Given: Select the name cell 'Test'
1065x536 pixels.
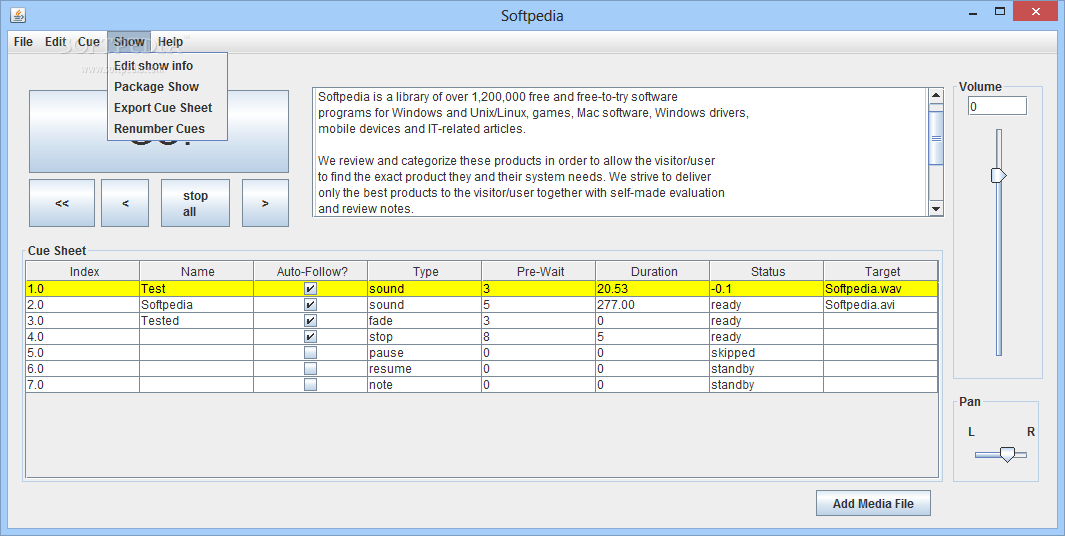Looking at the screenshot, I should point(197,289).
